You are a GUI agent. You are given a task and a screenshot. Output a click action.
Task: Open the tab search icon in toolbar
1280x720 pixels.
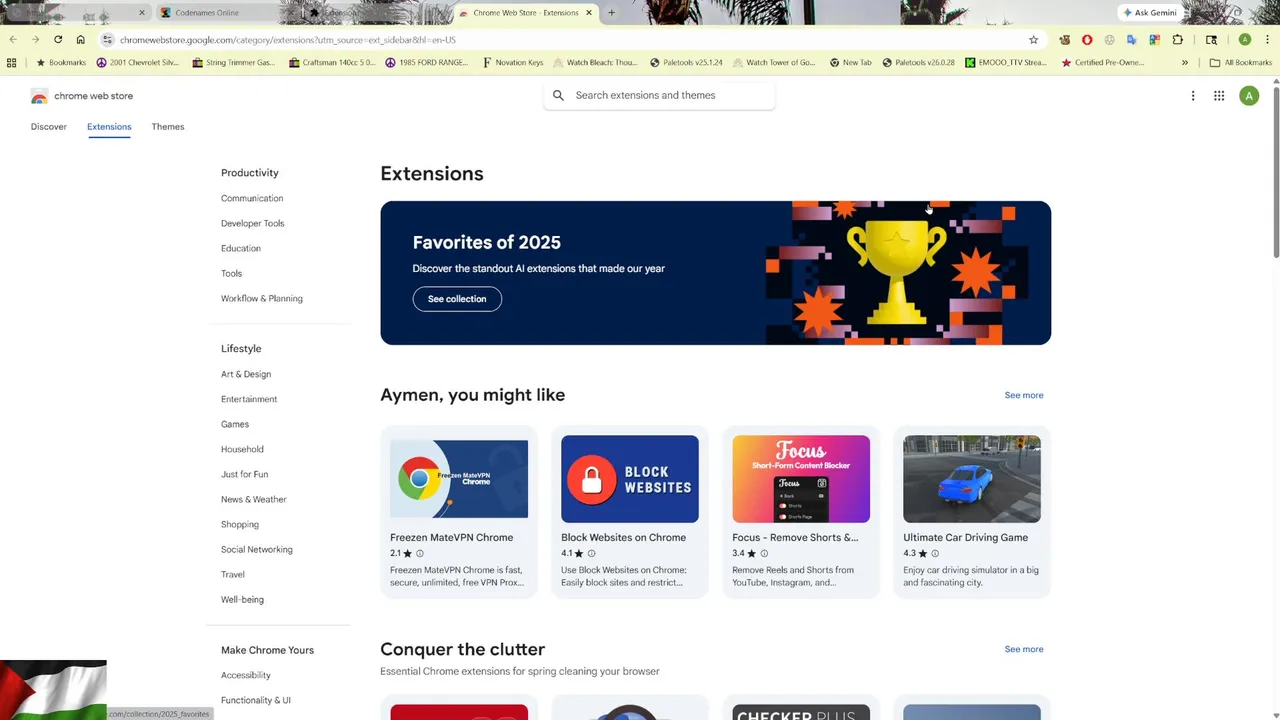tap(1211, 40)
